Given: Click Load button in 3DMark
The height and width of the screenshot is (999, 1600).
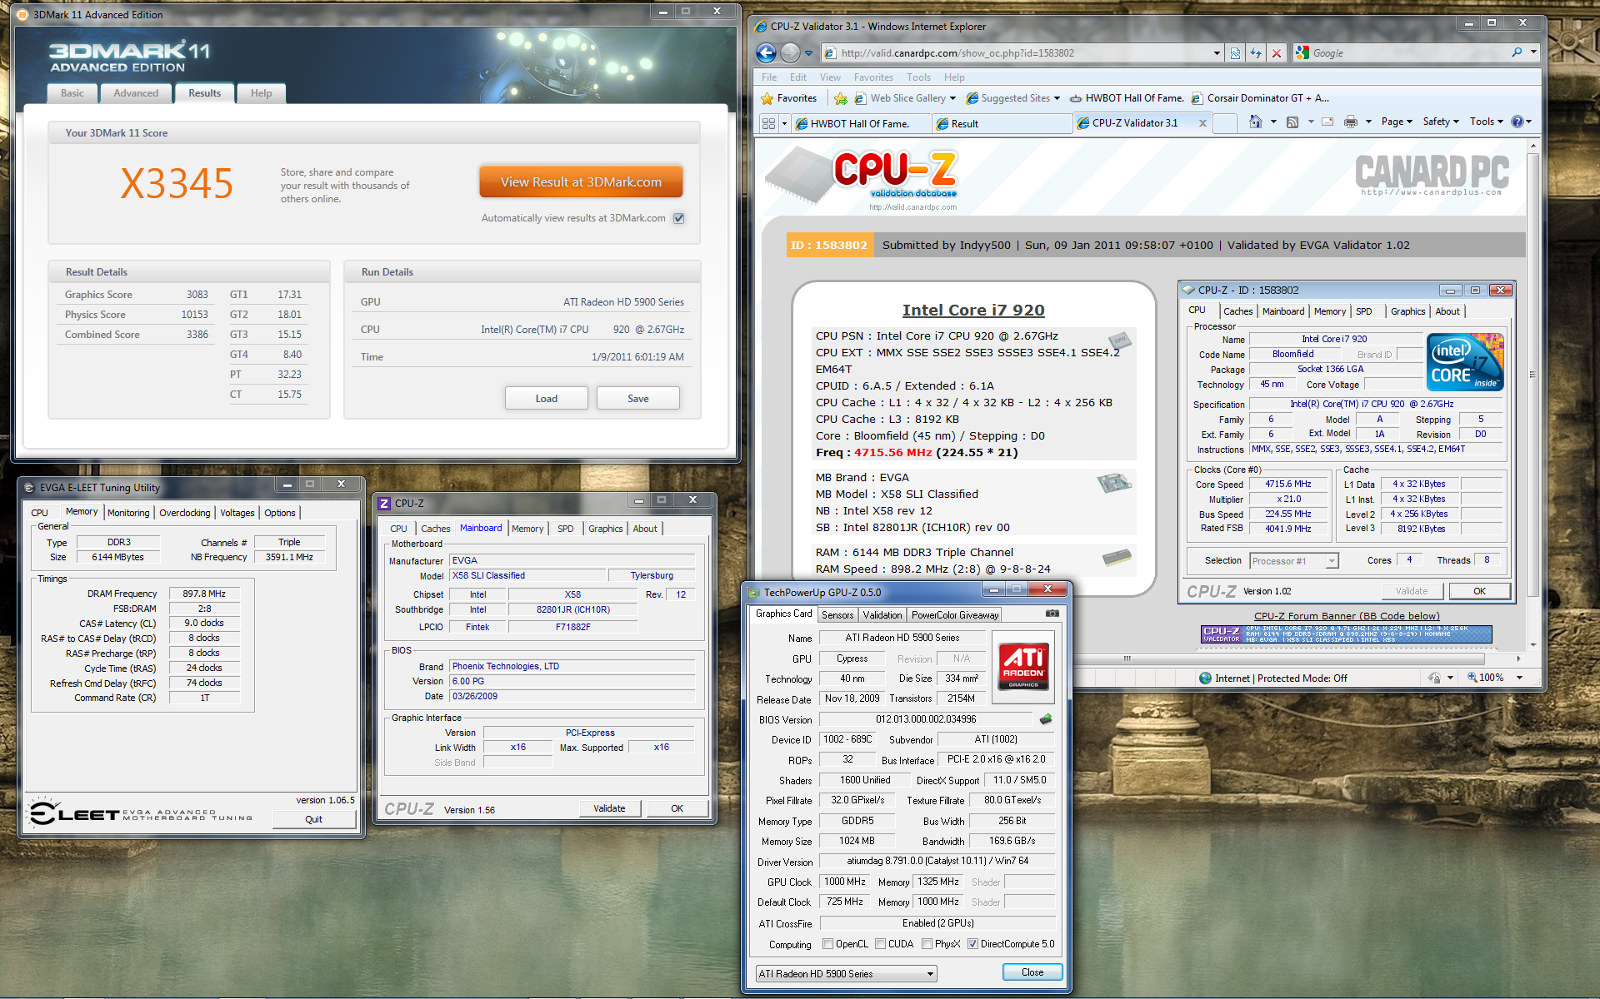Looking at the screenshot, I should click(546, 398).
